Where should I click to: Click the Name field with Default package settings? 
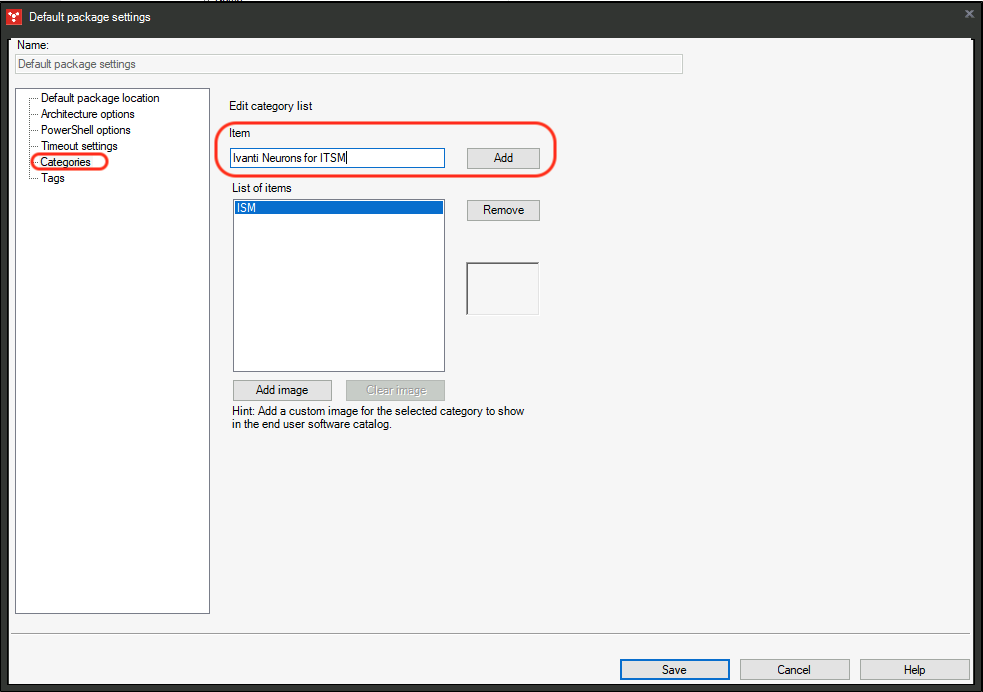349,64
